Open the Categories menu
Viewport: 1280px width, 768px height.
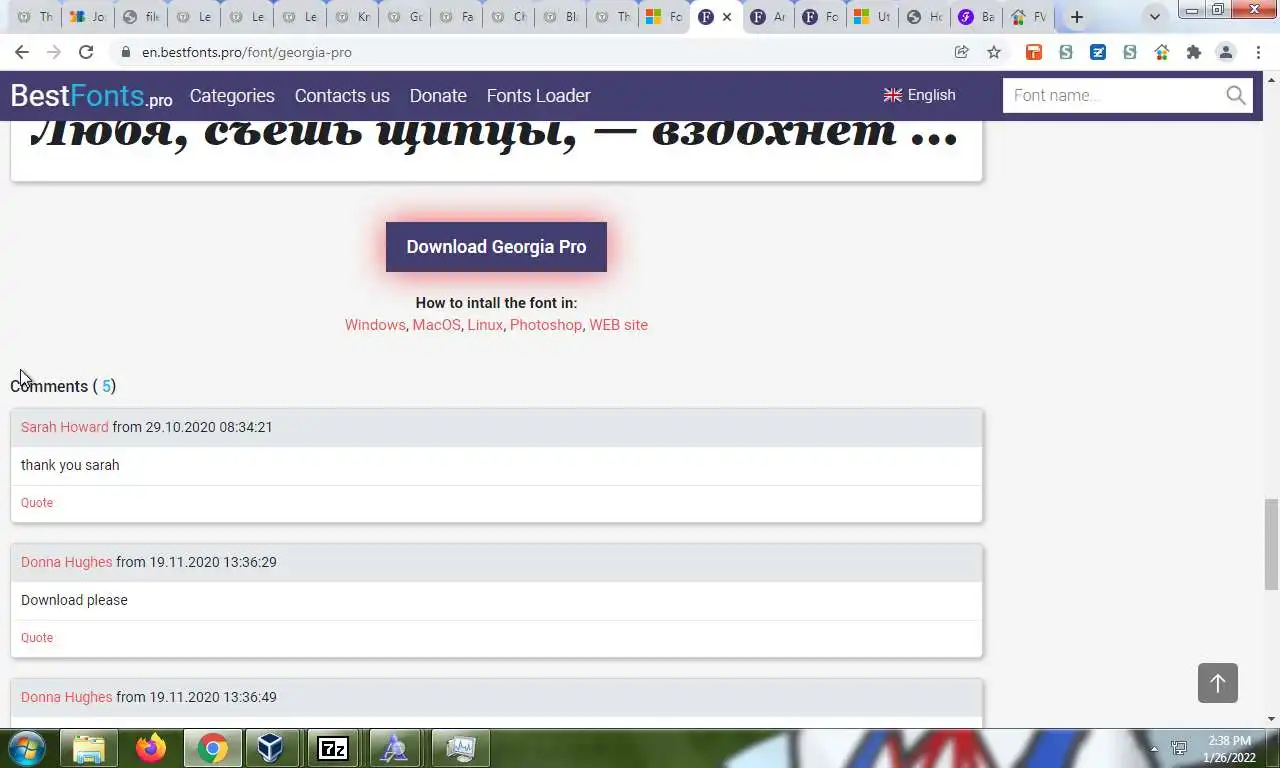[x=232, y=95]
